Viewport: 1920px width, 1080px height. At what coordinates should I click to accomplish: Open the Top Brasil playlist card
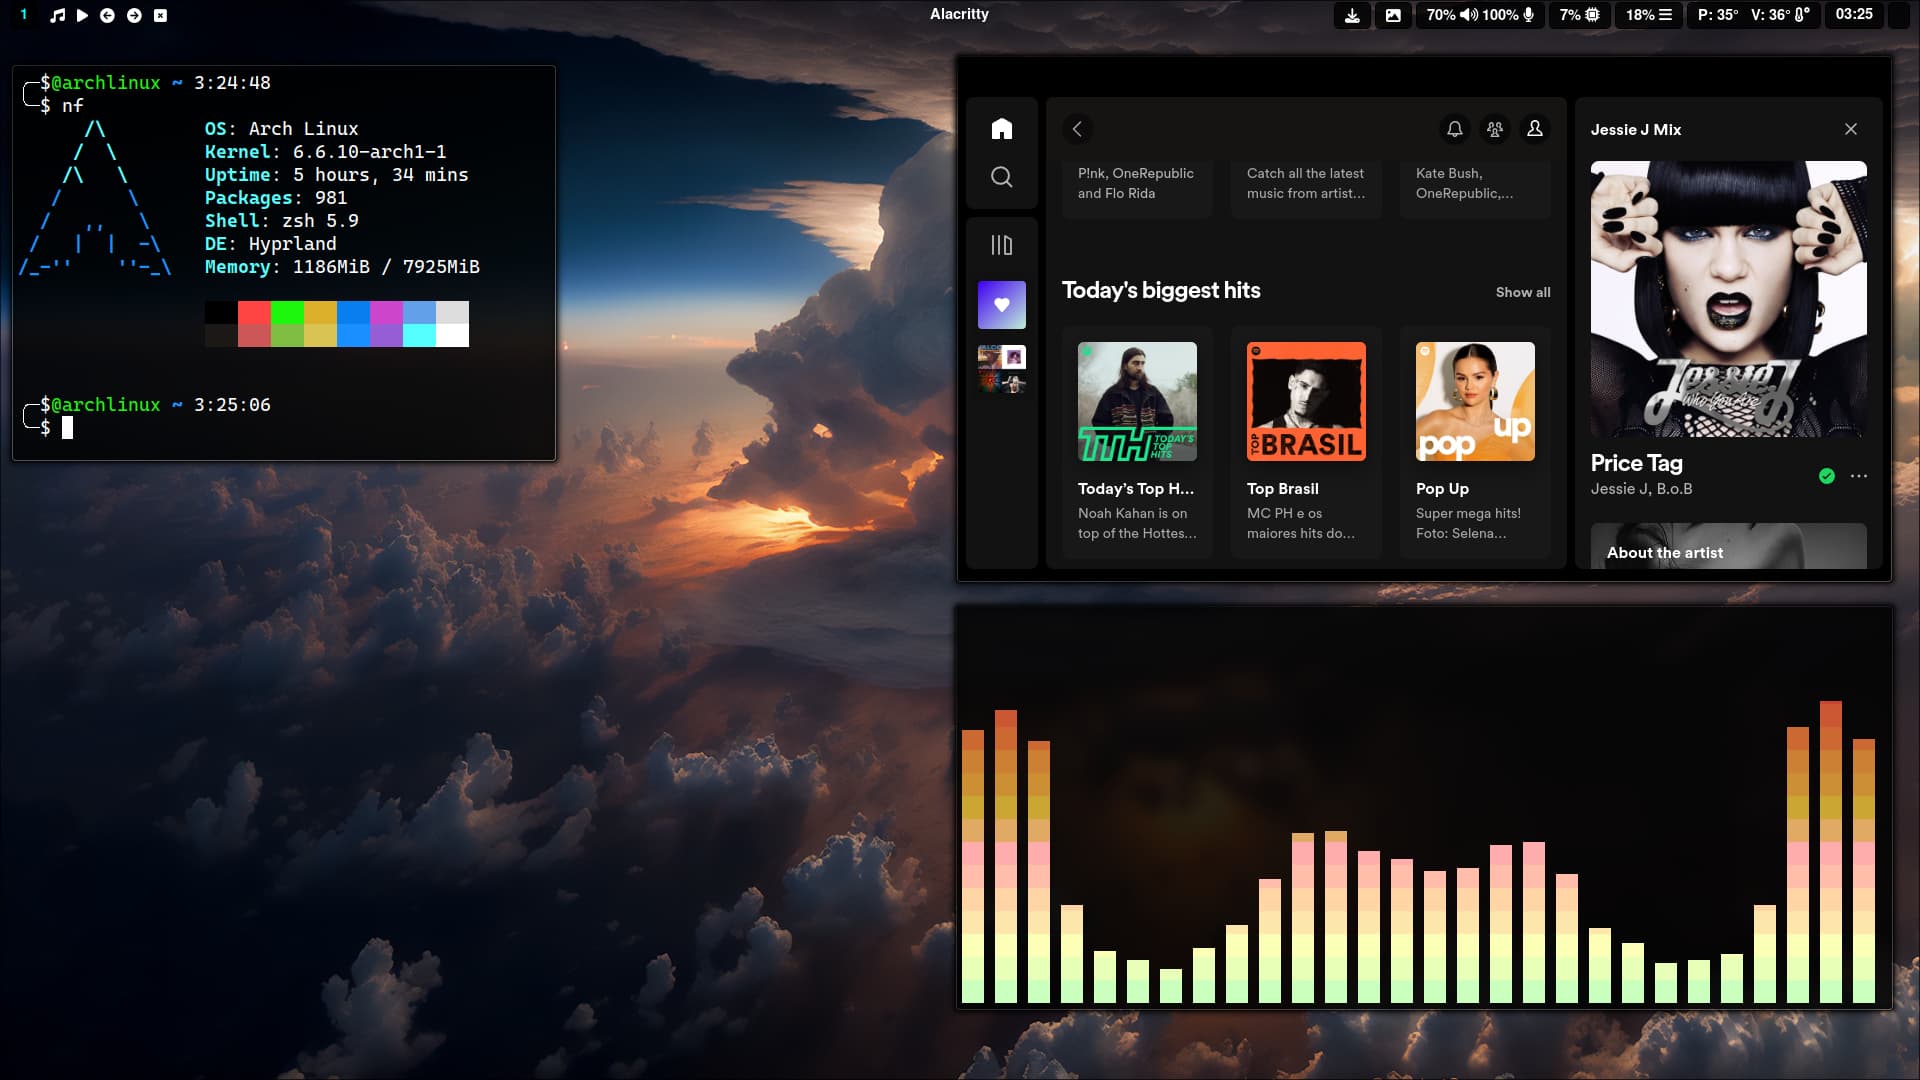click(x=1305, y=402)
